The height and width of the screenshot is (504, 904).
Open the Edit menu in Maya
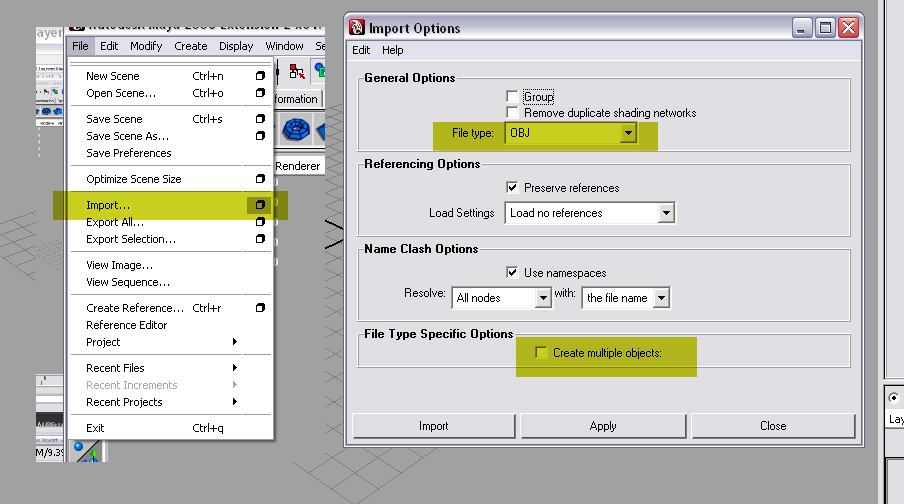(109, 46)
